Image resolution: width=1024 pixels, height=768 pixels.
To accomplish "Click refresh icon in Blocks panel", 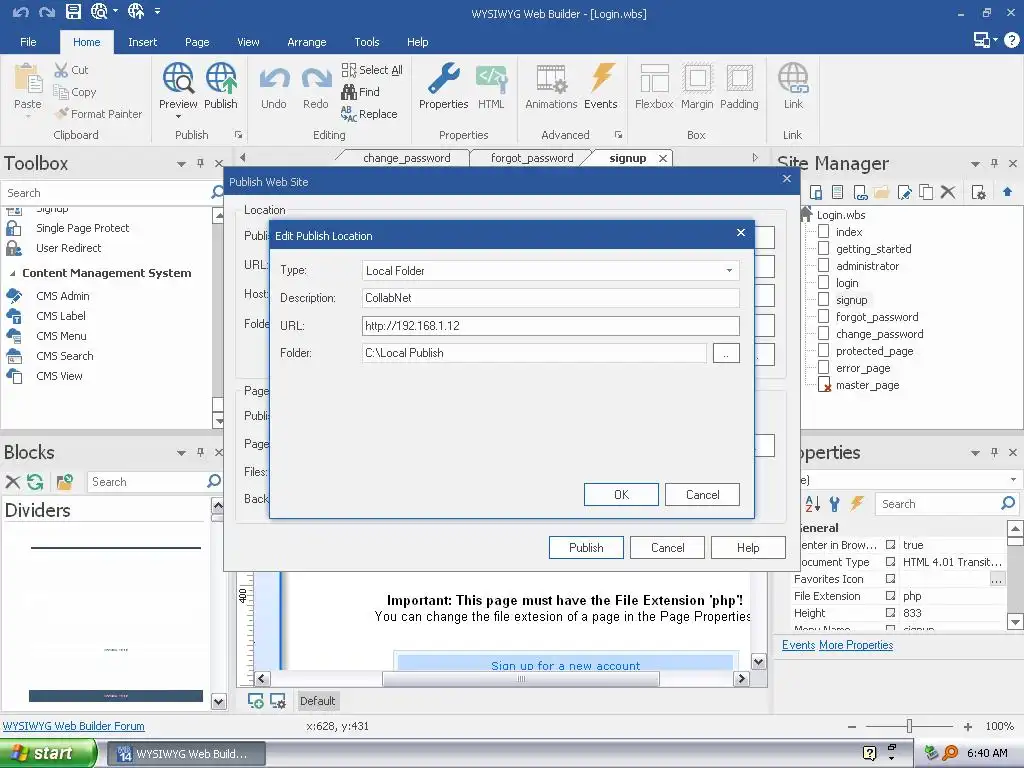I will pos(35,482).
